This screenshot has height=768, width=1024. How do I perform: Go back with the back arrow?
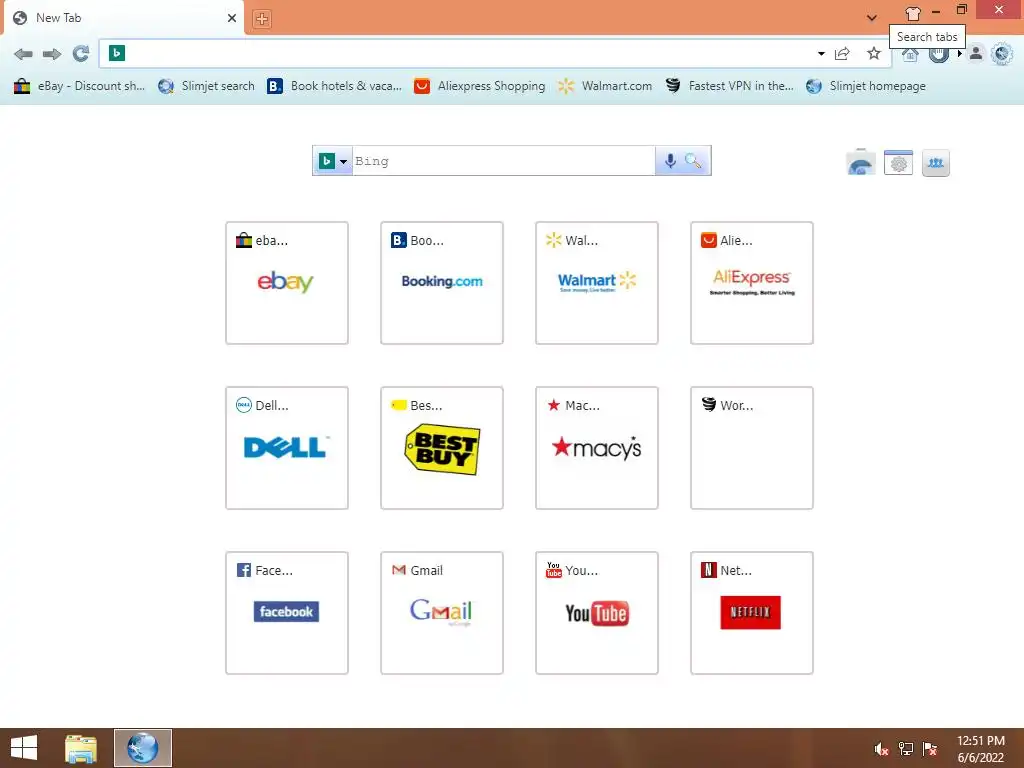23,54
